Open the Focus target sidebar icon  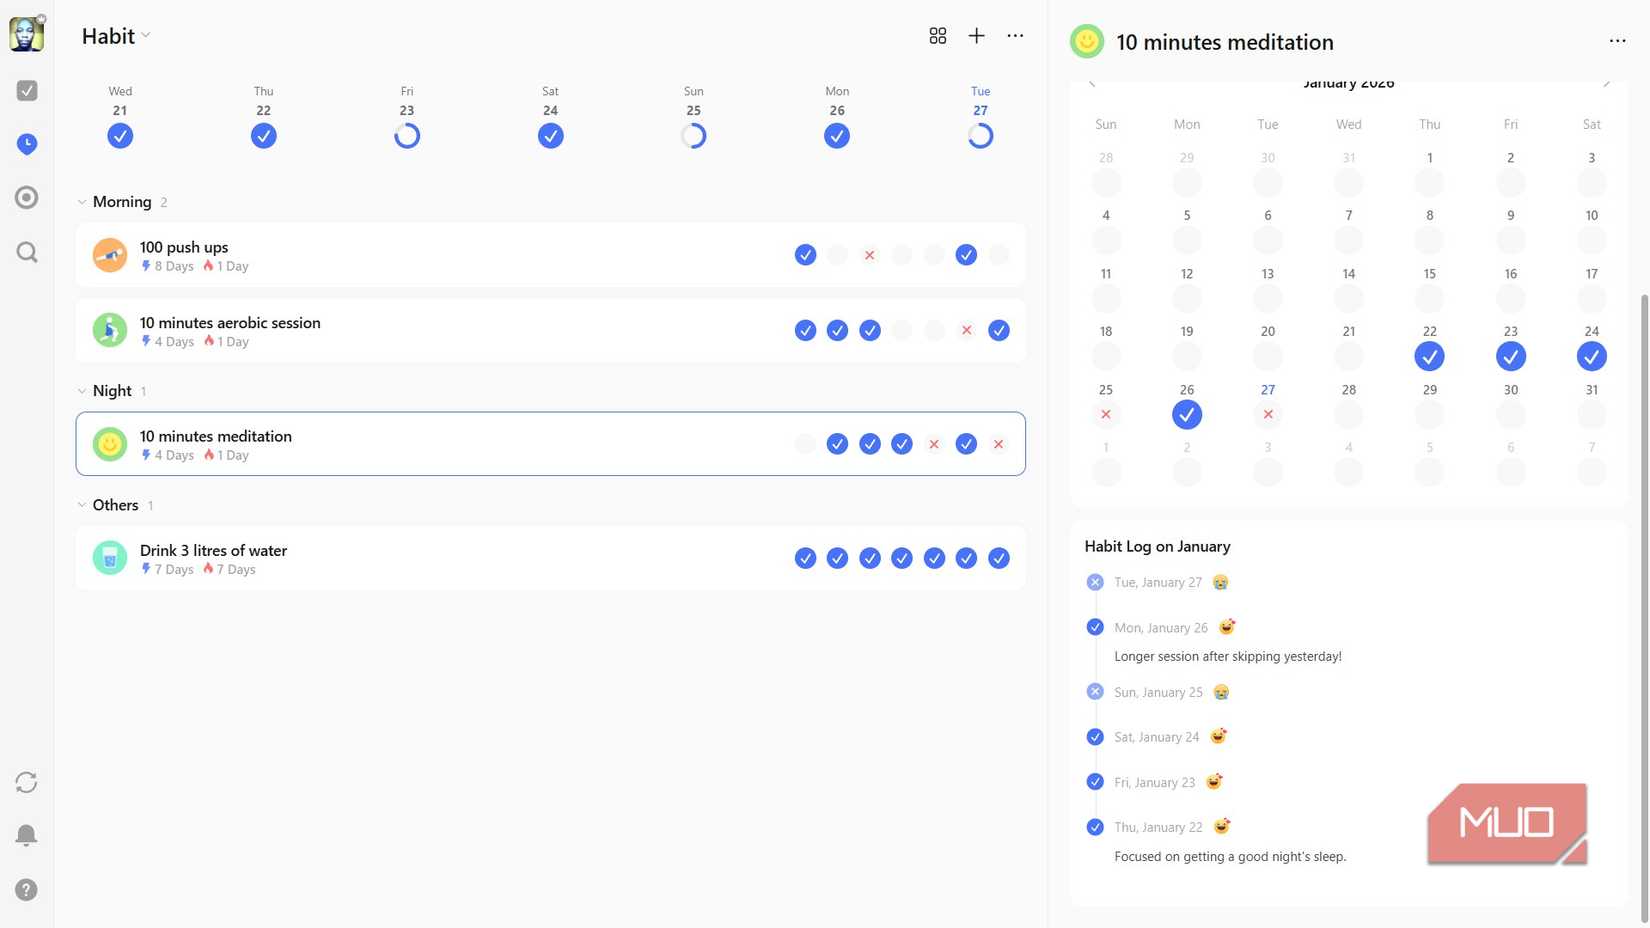pyautogui.click(x=27, y=198)
